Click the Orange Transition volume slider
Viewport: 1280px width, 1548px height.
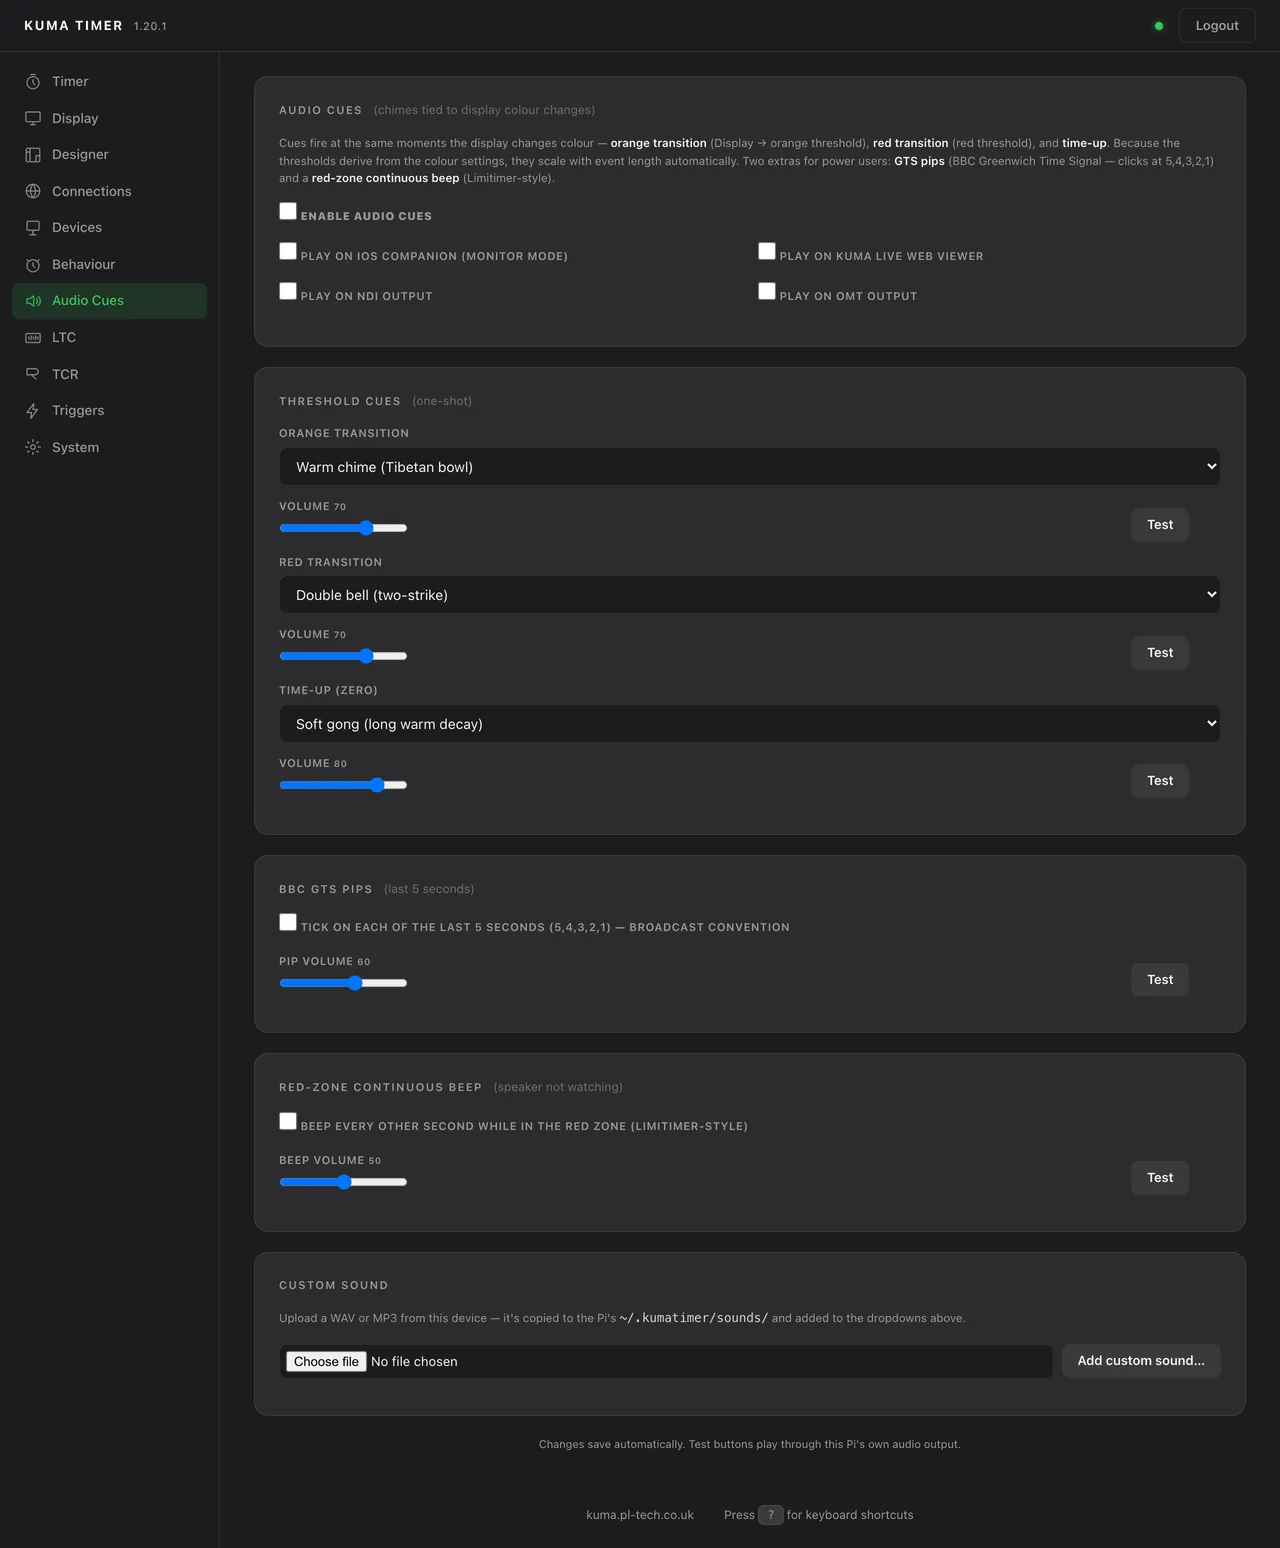(x=343, y=528)
